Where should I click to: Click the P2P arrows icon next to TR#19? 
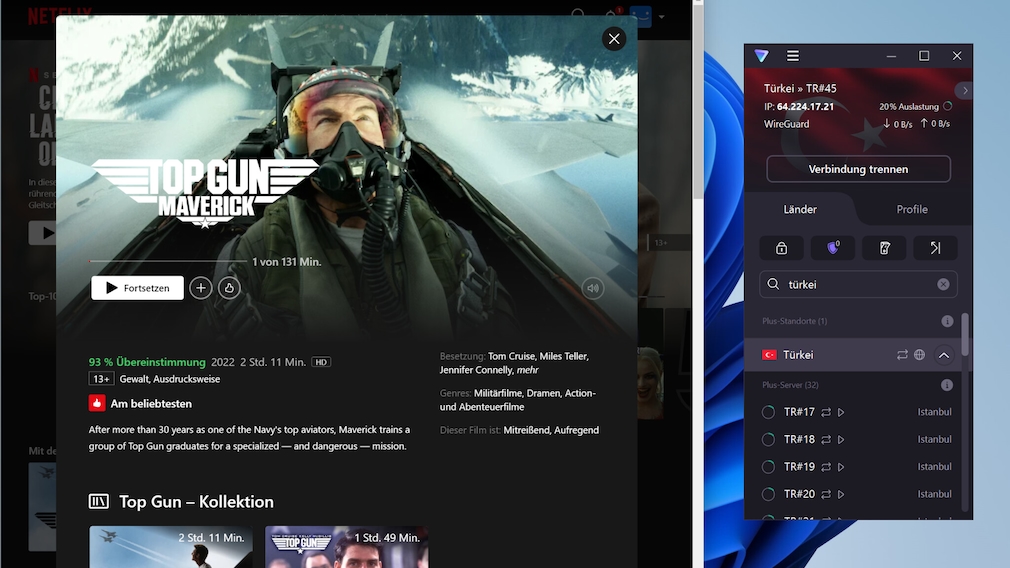pyautogui.click(x=826, y=467)
